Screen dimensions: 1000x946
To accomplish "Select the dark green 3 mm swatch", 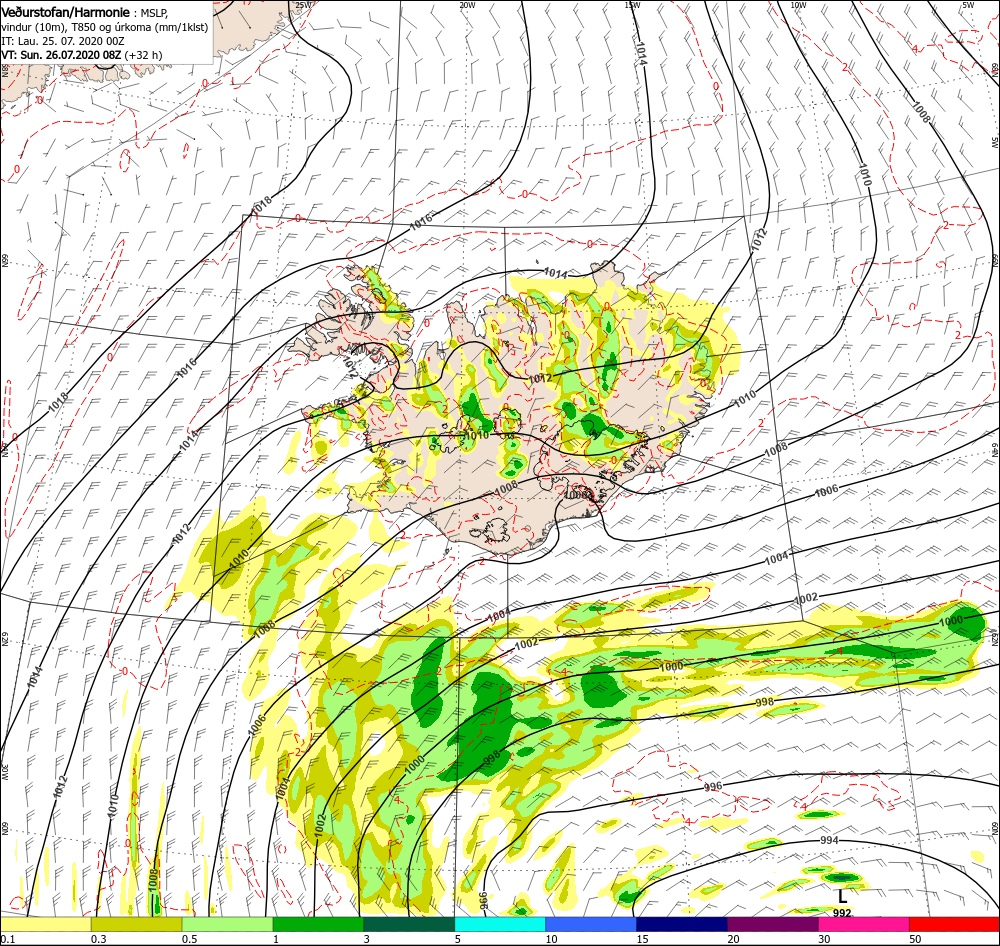I will click(x=409, y=924).
